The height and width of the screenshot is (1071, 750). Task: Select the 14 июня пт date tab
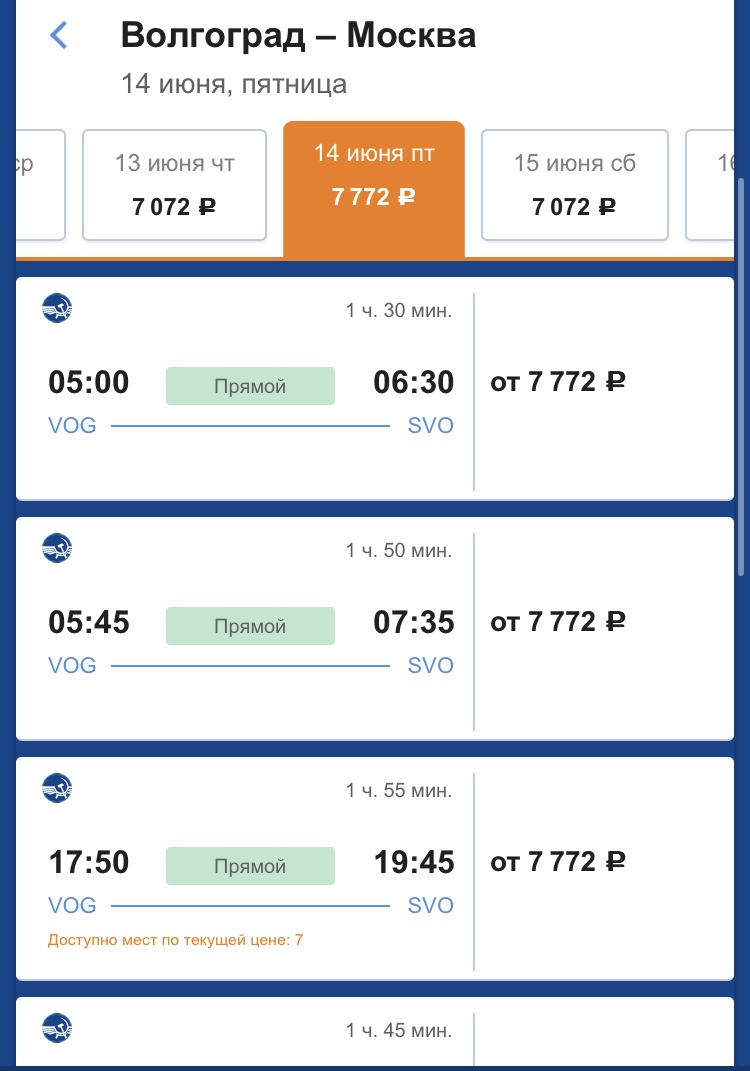[374, 185]
